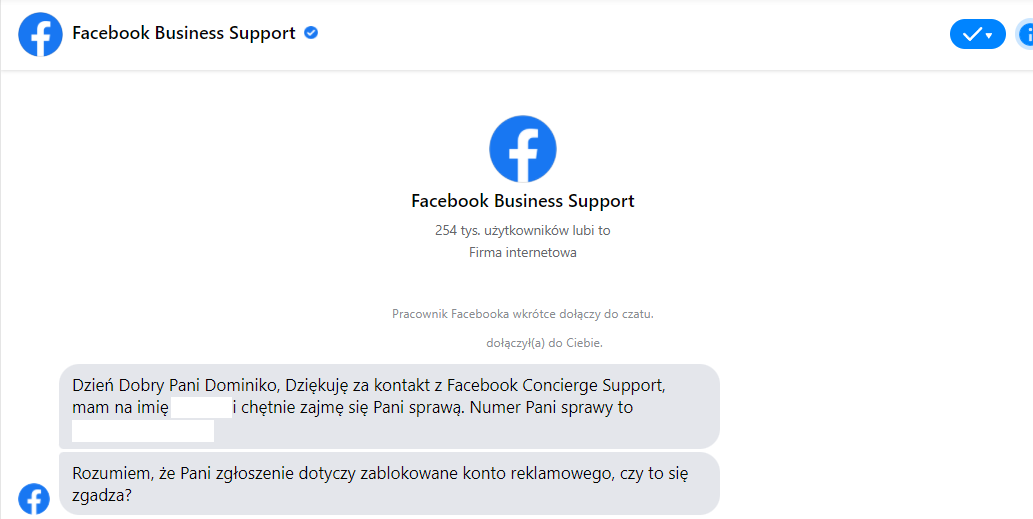The image size is (1033, 519).
Task: Click the 'dołączył(a) do Ciebie' join notice
Action: pyautogui.click(x=544, y=343)
